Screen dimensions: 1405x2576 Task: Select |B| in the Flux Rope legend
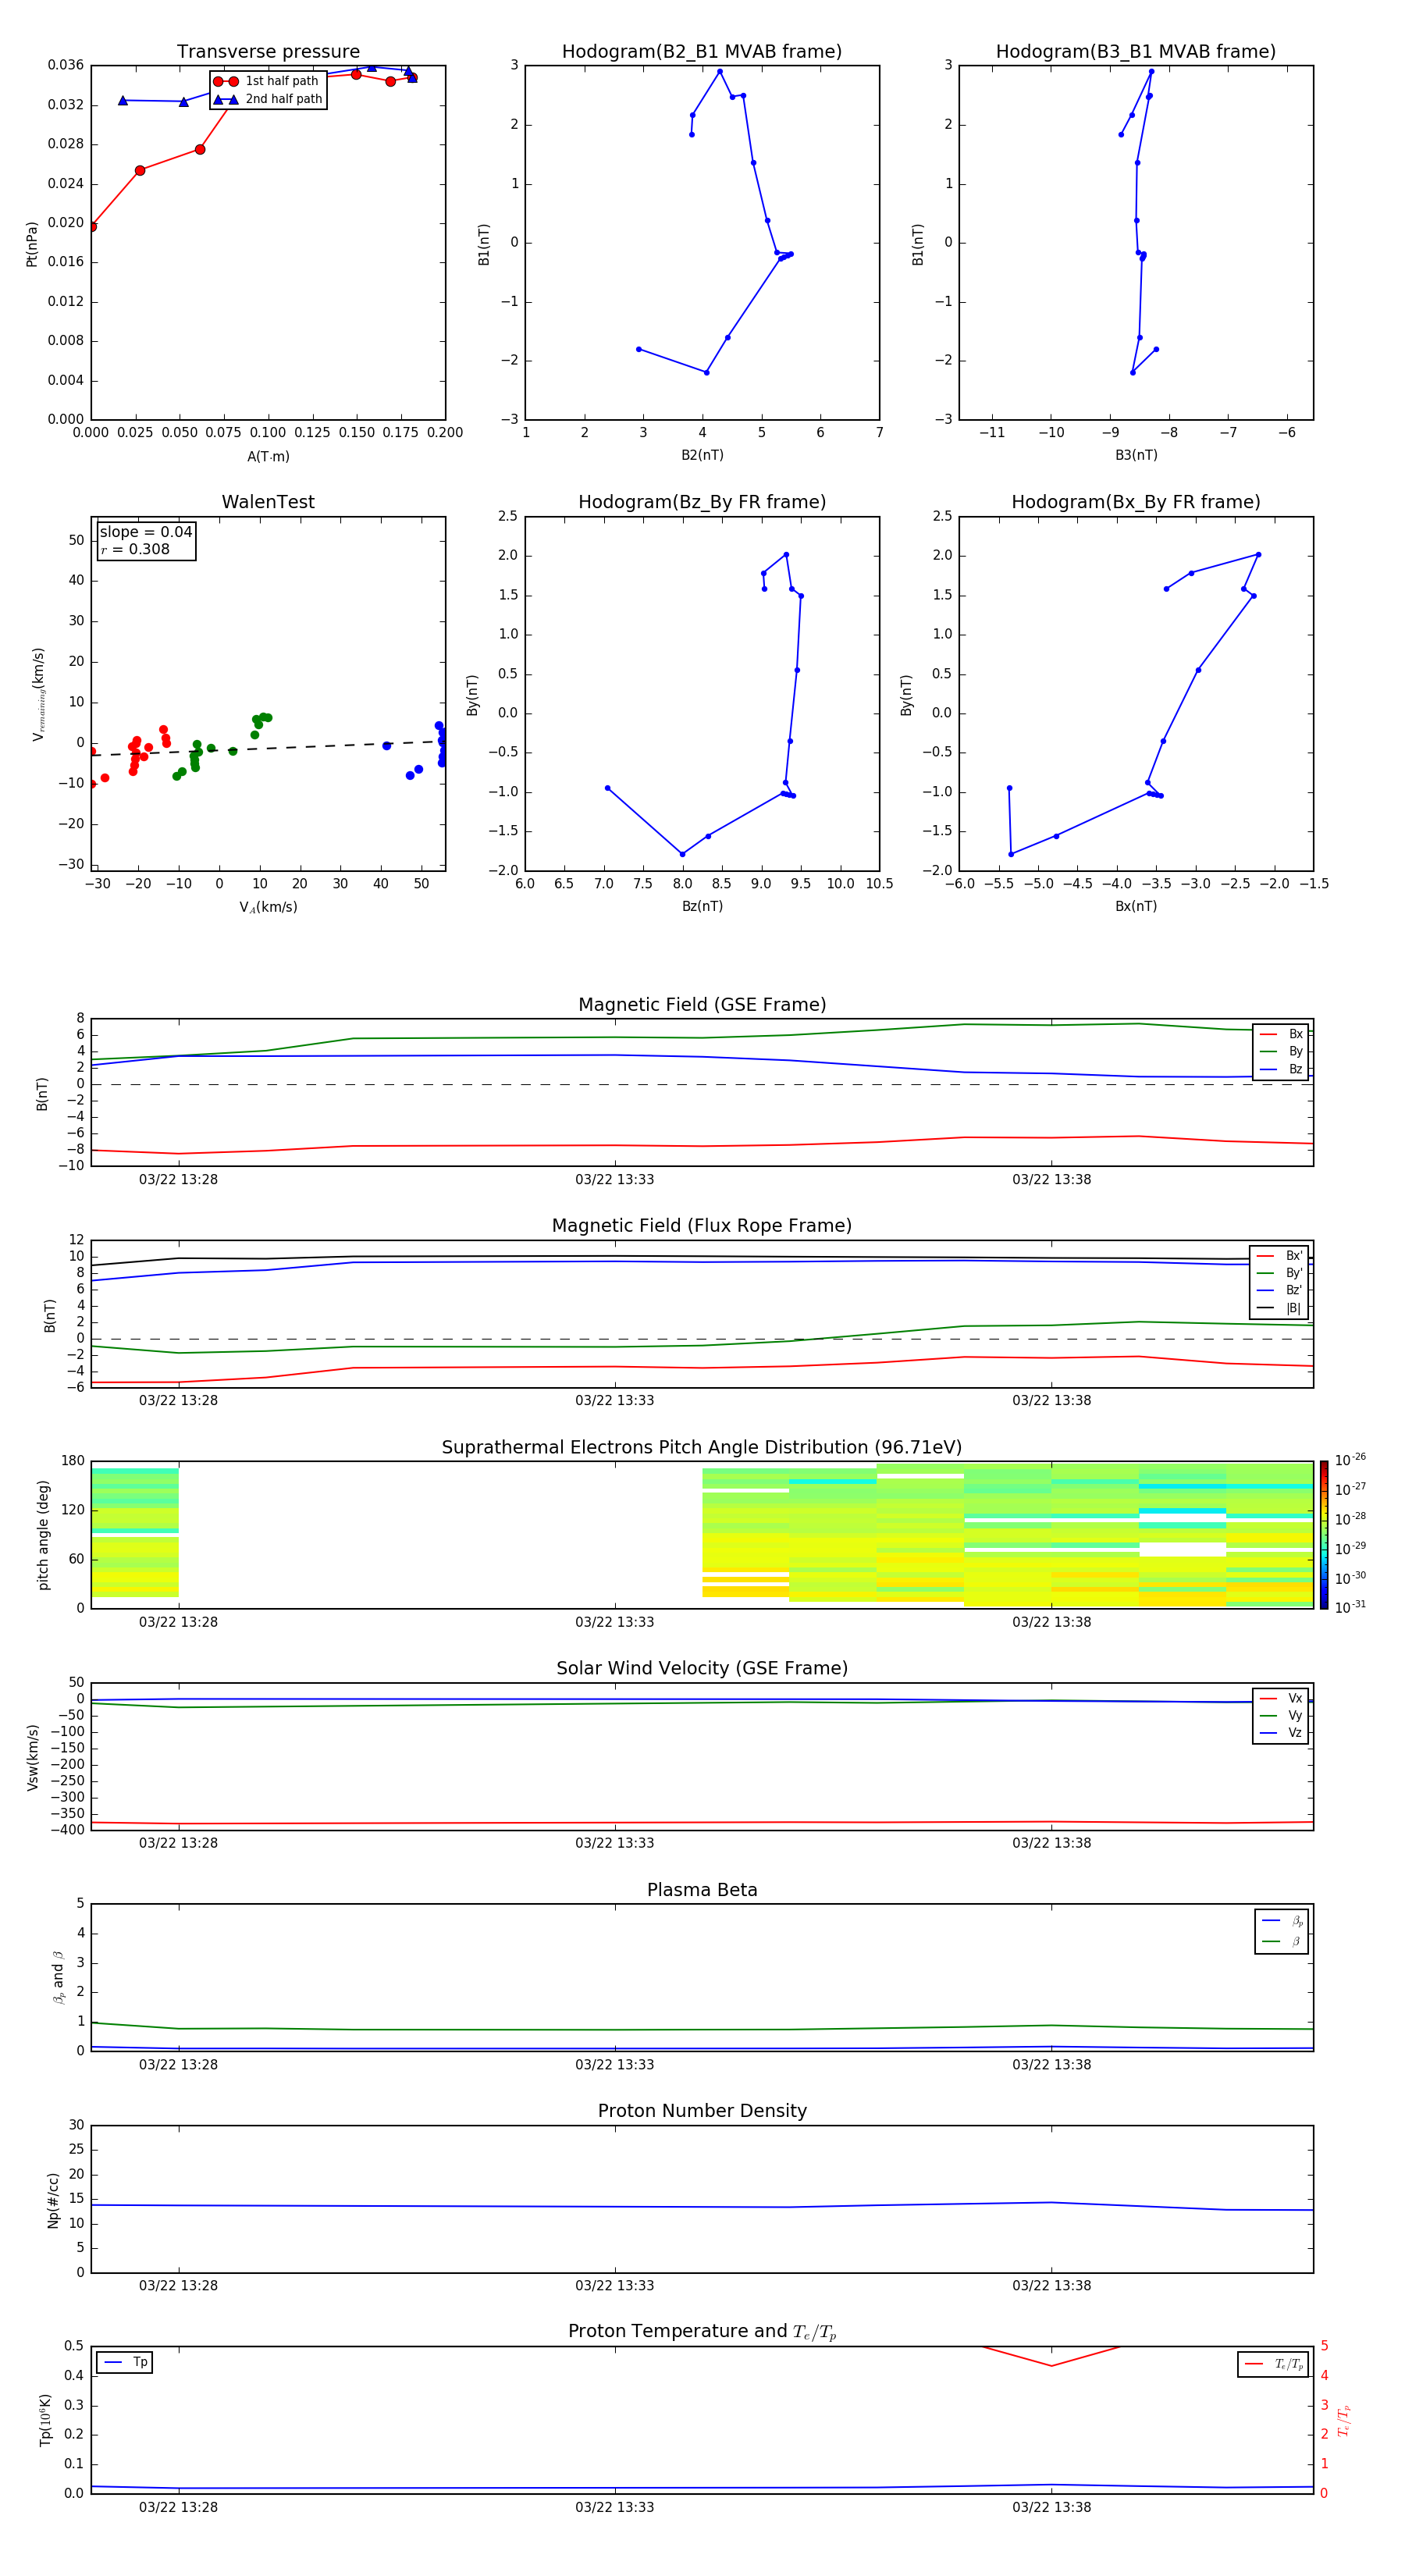(1280, 1308)
